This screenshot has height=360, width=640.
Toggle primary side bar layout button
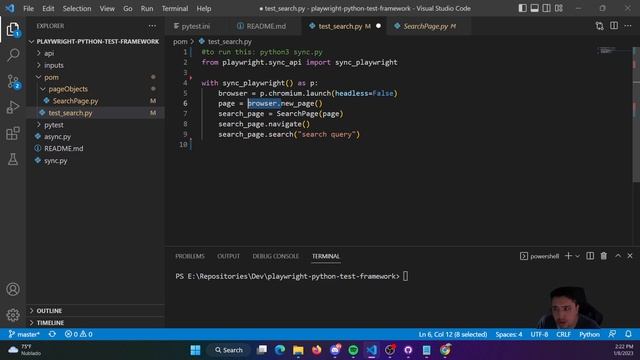tap(522, 8)
